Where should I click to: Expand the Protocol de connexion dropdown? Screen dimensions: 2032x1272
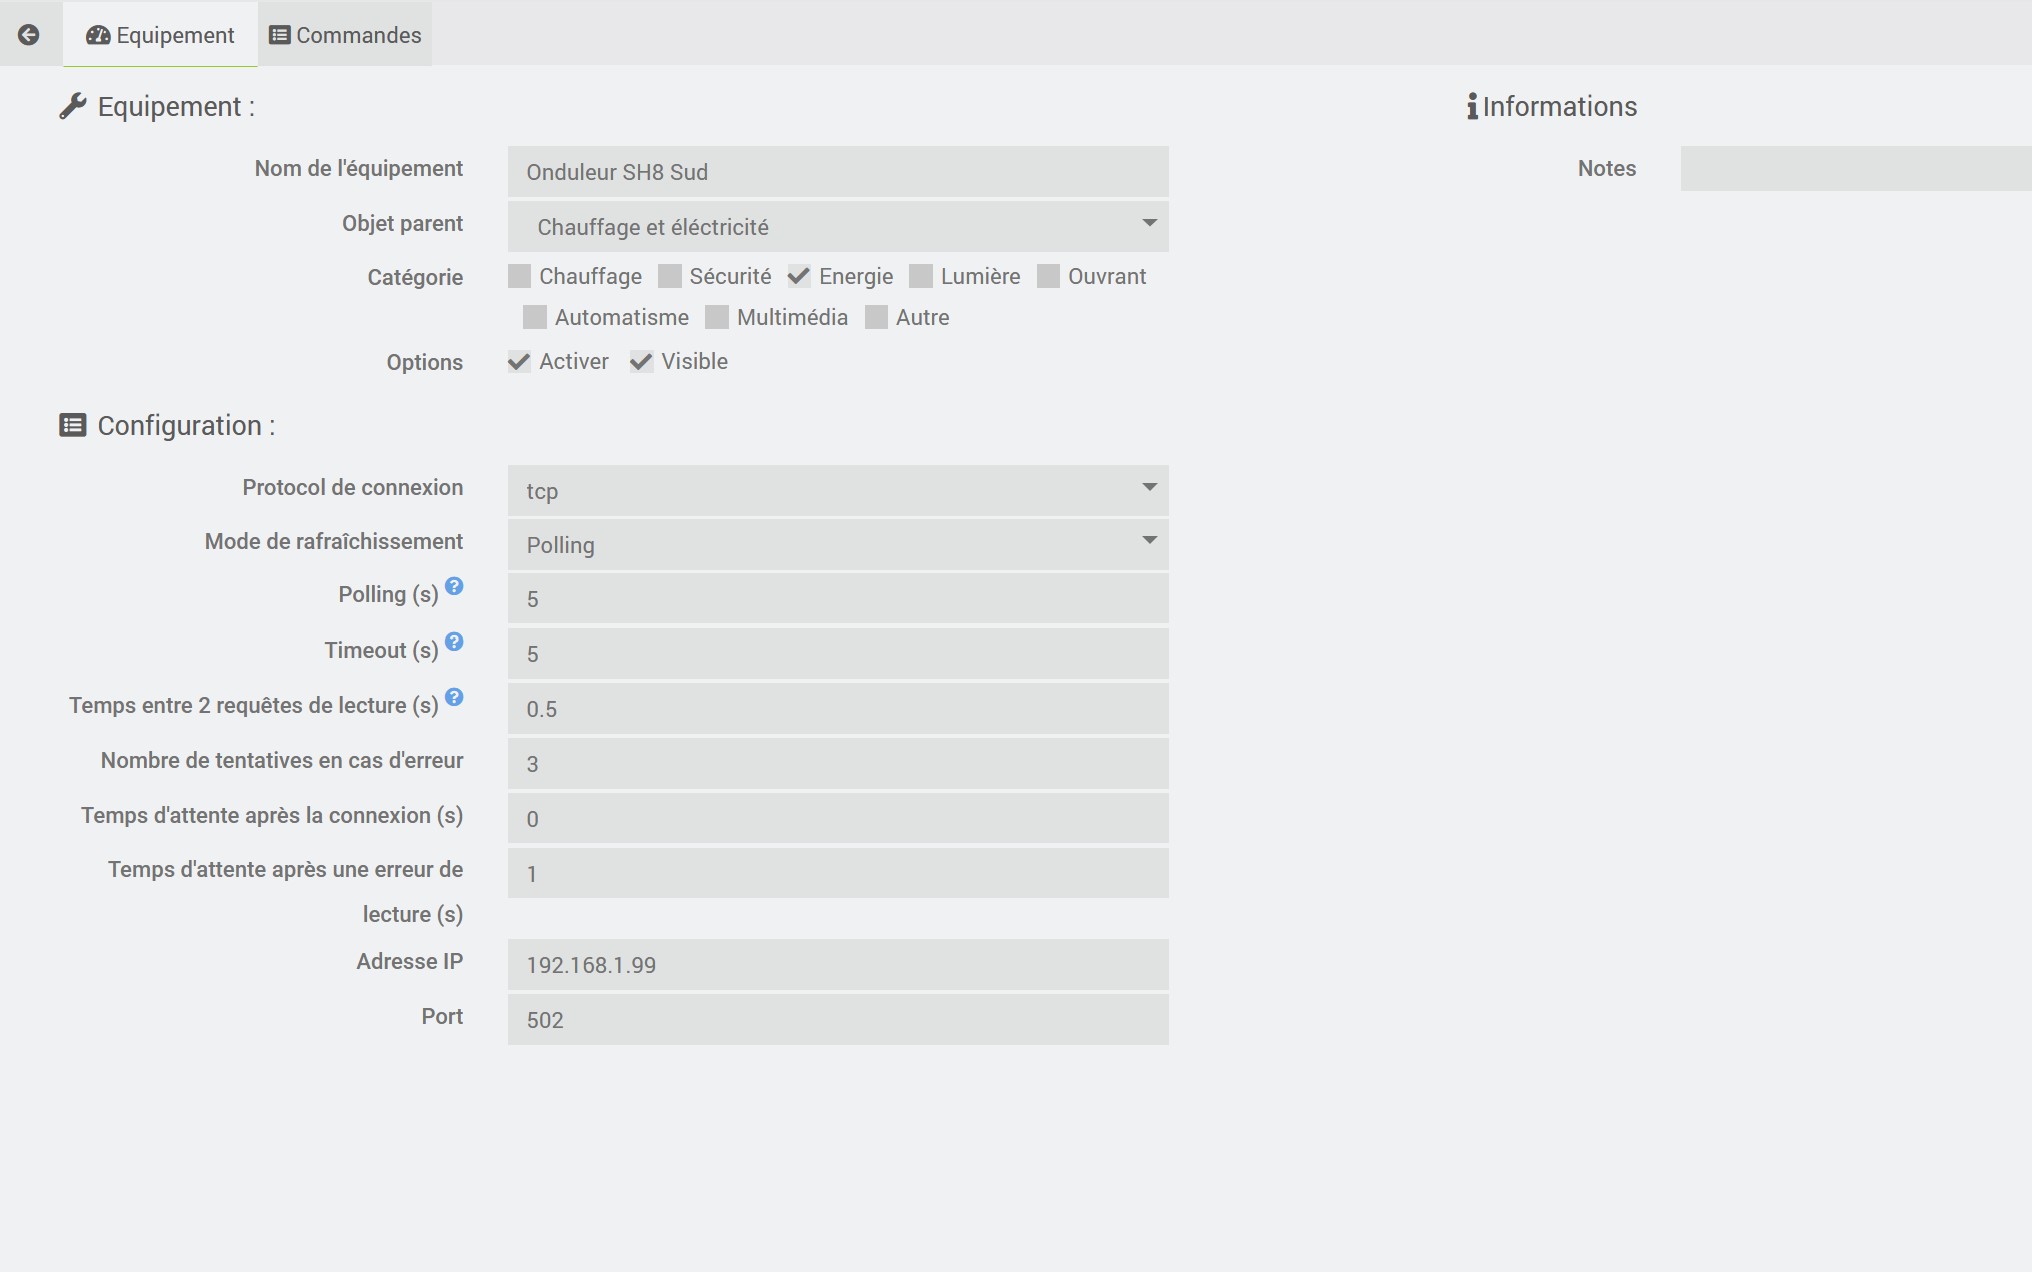click(x=837, y=491)
